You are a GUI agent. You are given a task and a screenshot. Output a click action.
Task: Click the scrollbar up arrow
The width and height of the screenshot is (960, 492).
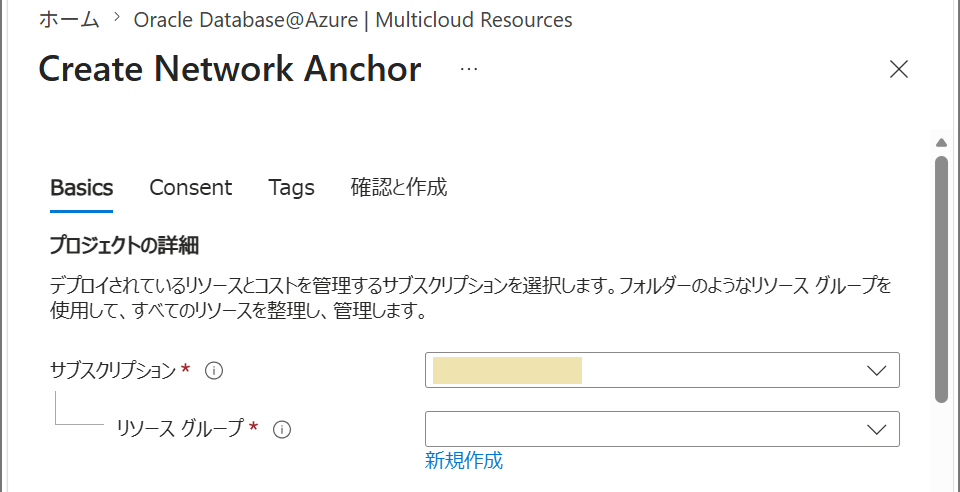tap(942, 143)
